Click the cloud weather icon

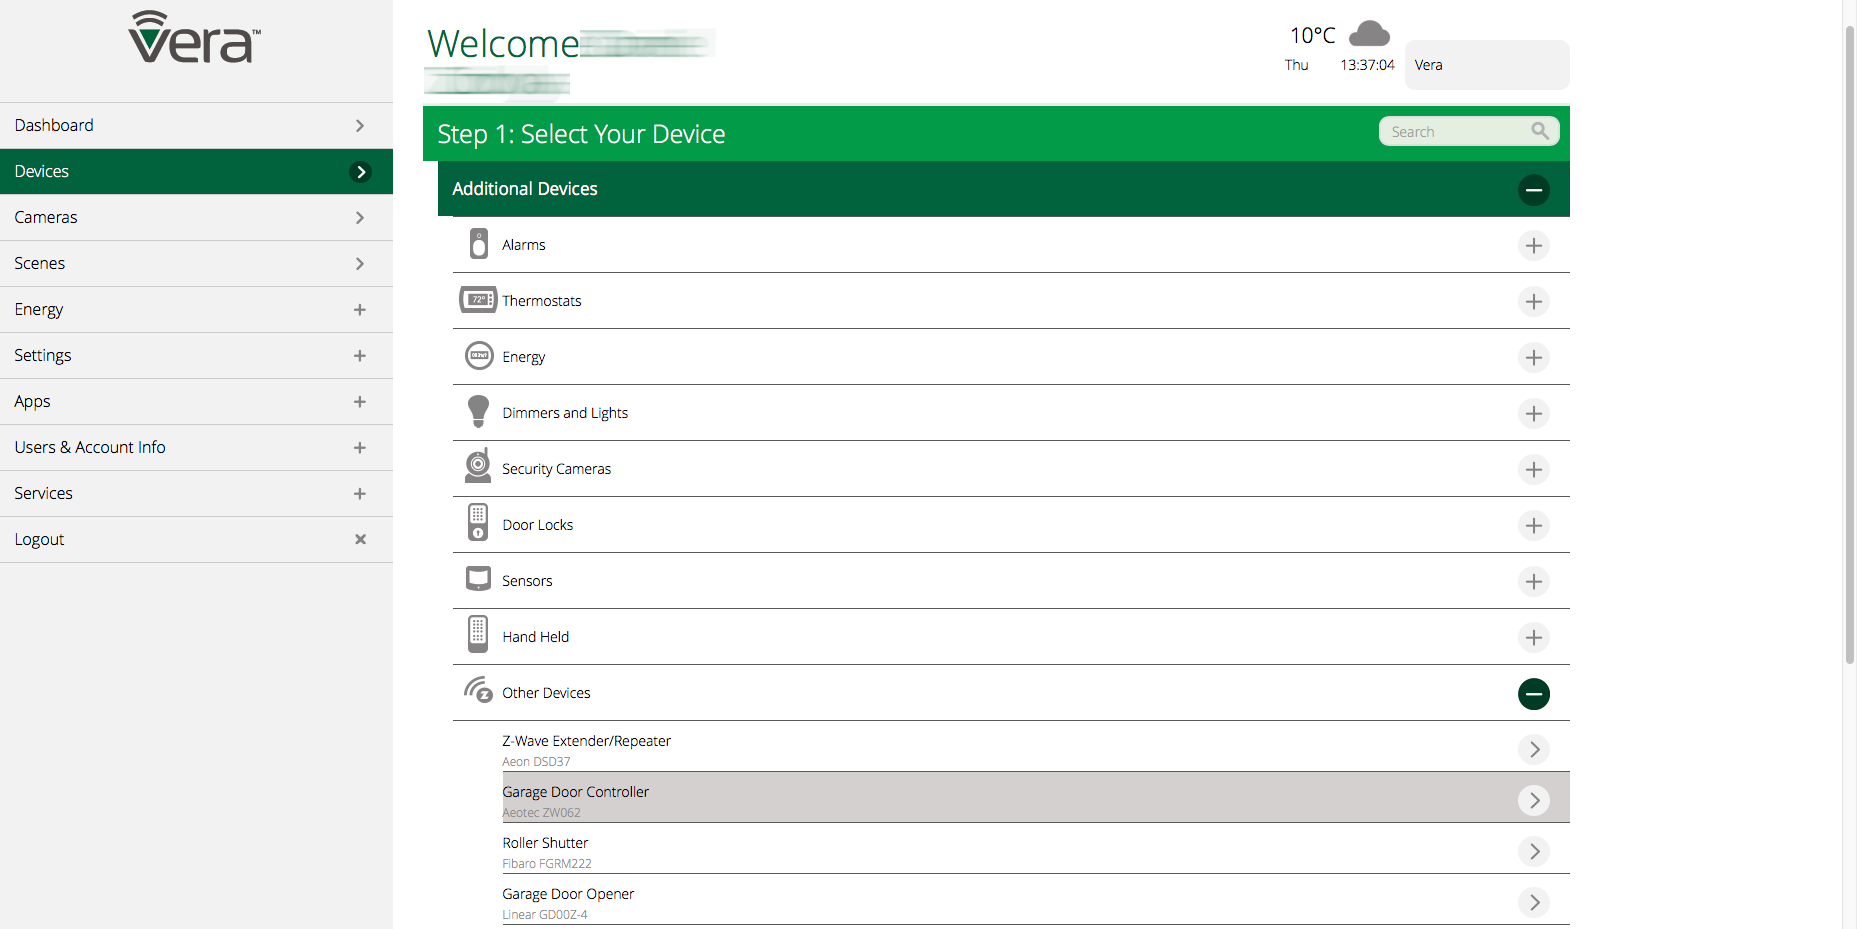point(1369,35)
